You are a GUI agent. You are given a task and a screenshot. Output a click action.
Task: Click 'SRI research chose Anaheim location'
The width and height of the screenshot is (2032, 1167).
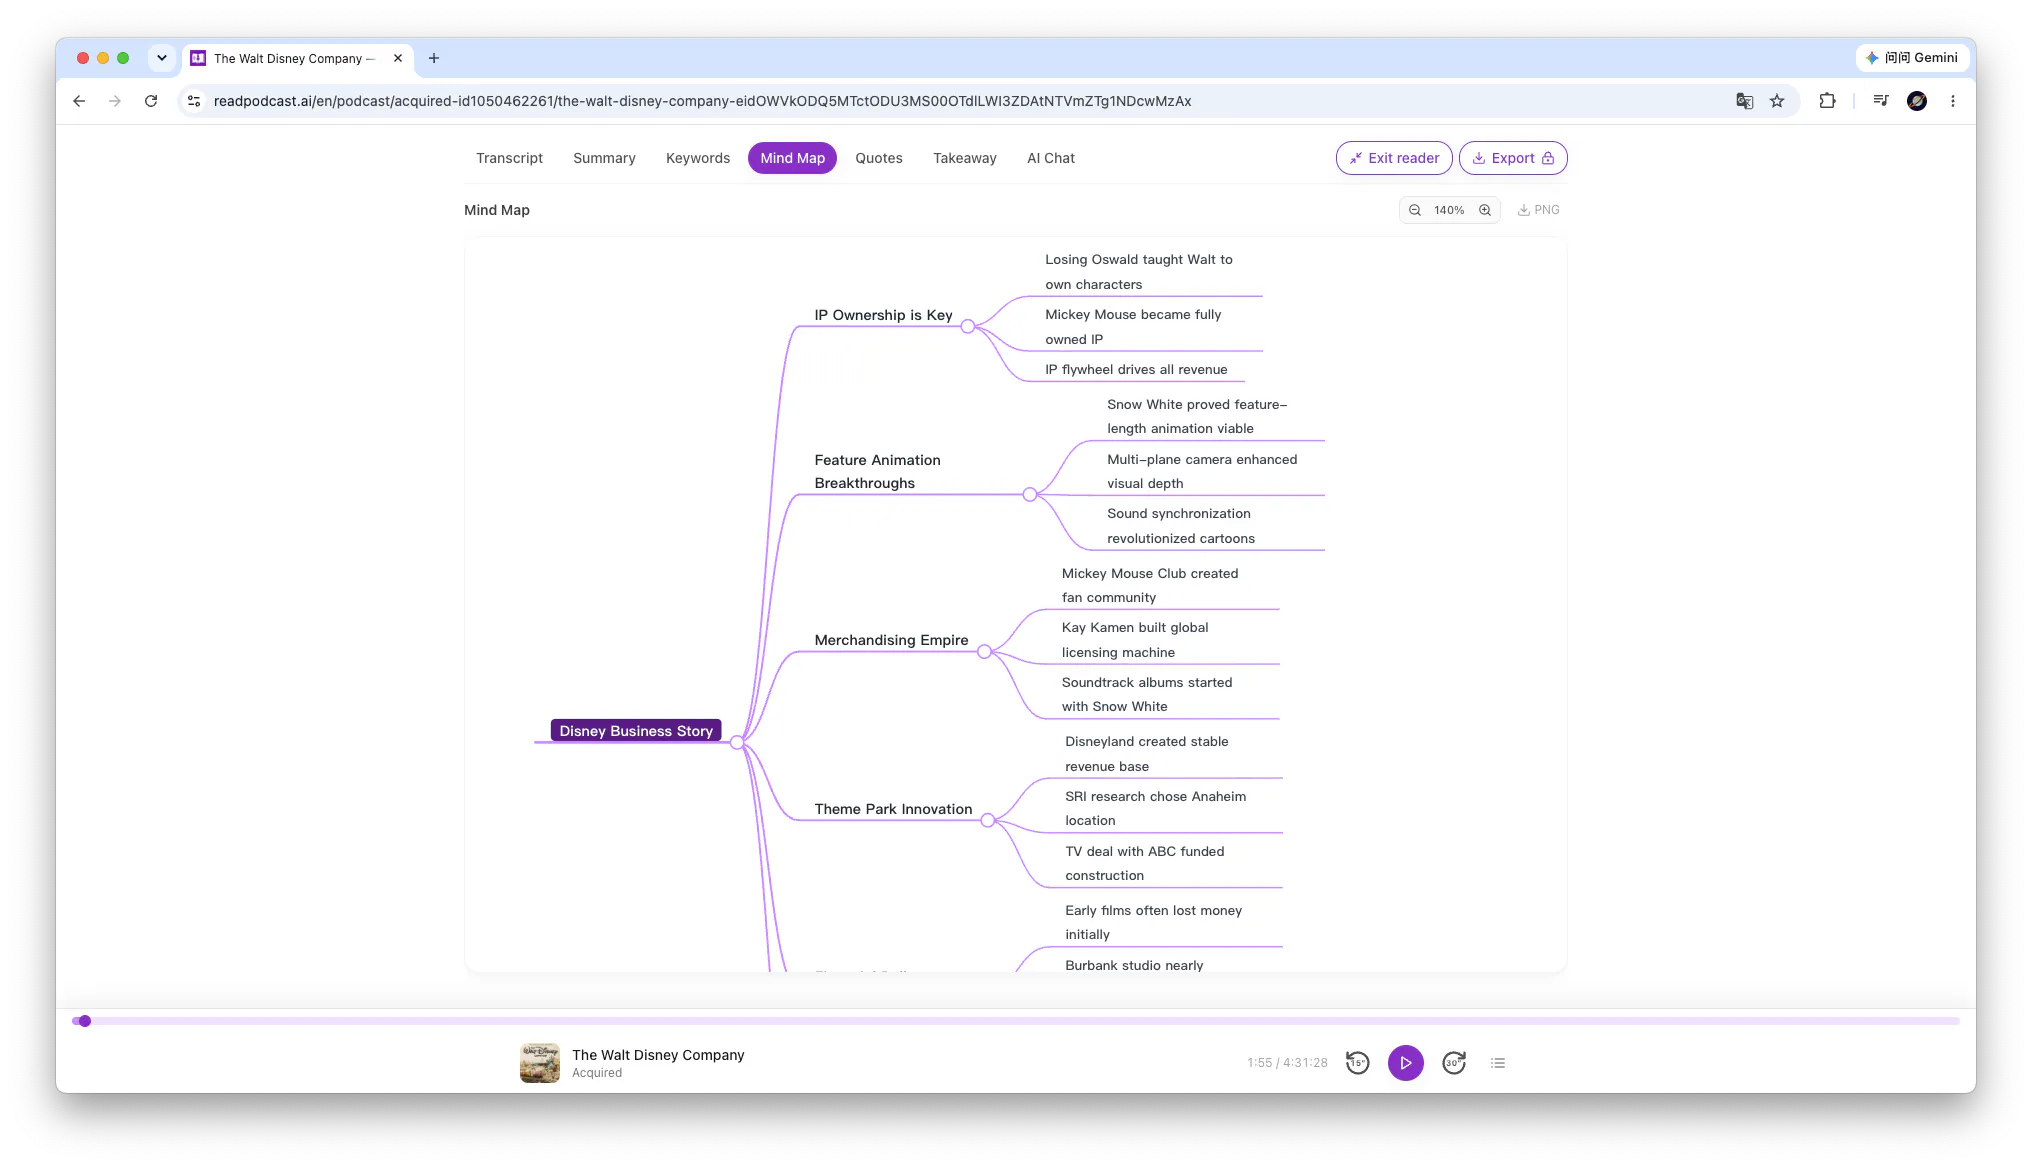[x=1155, y=808]
